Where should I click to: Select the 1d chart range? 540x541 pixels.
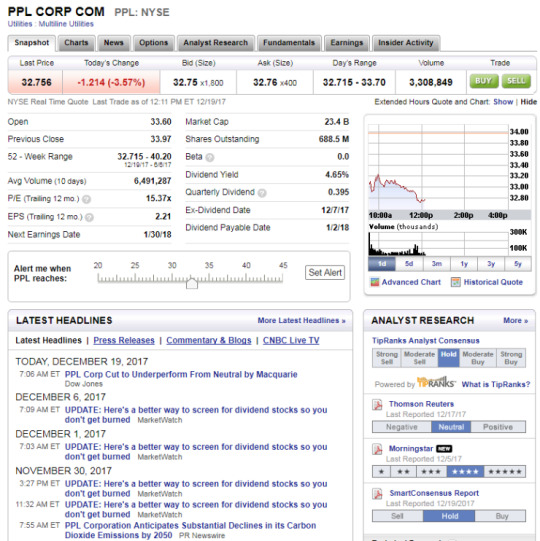coord(382,264)
